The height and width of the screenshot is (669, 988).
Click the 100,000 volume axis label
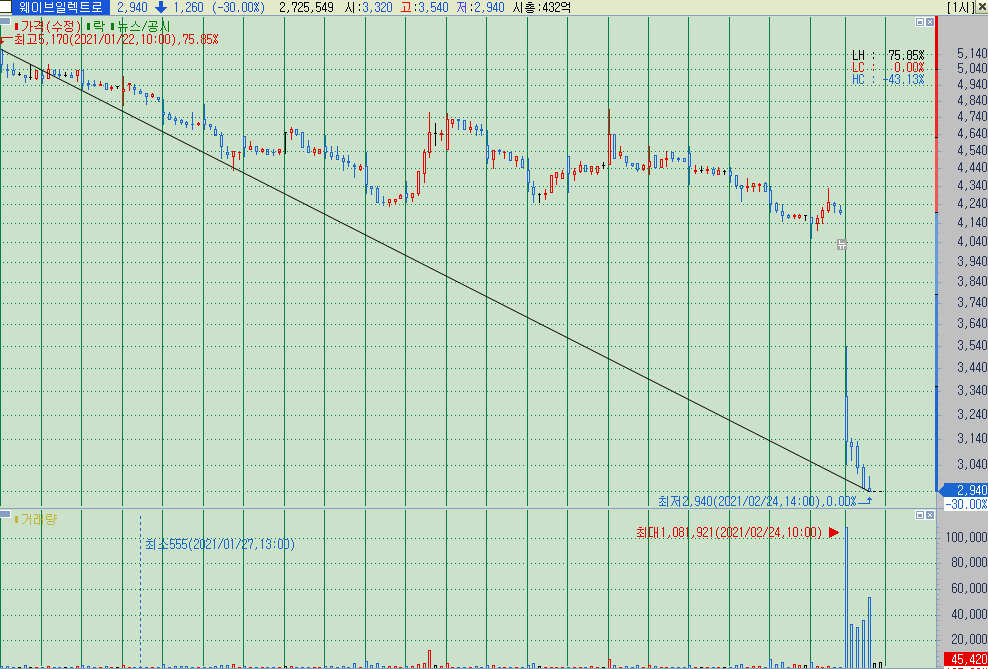[968, 537]
